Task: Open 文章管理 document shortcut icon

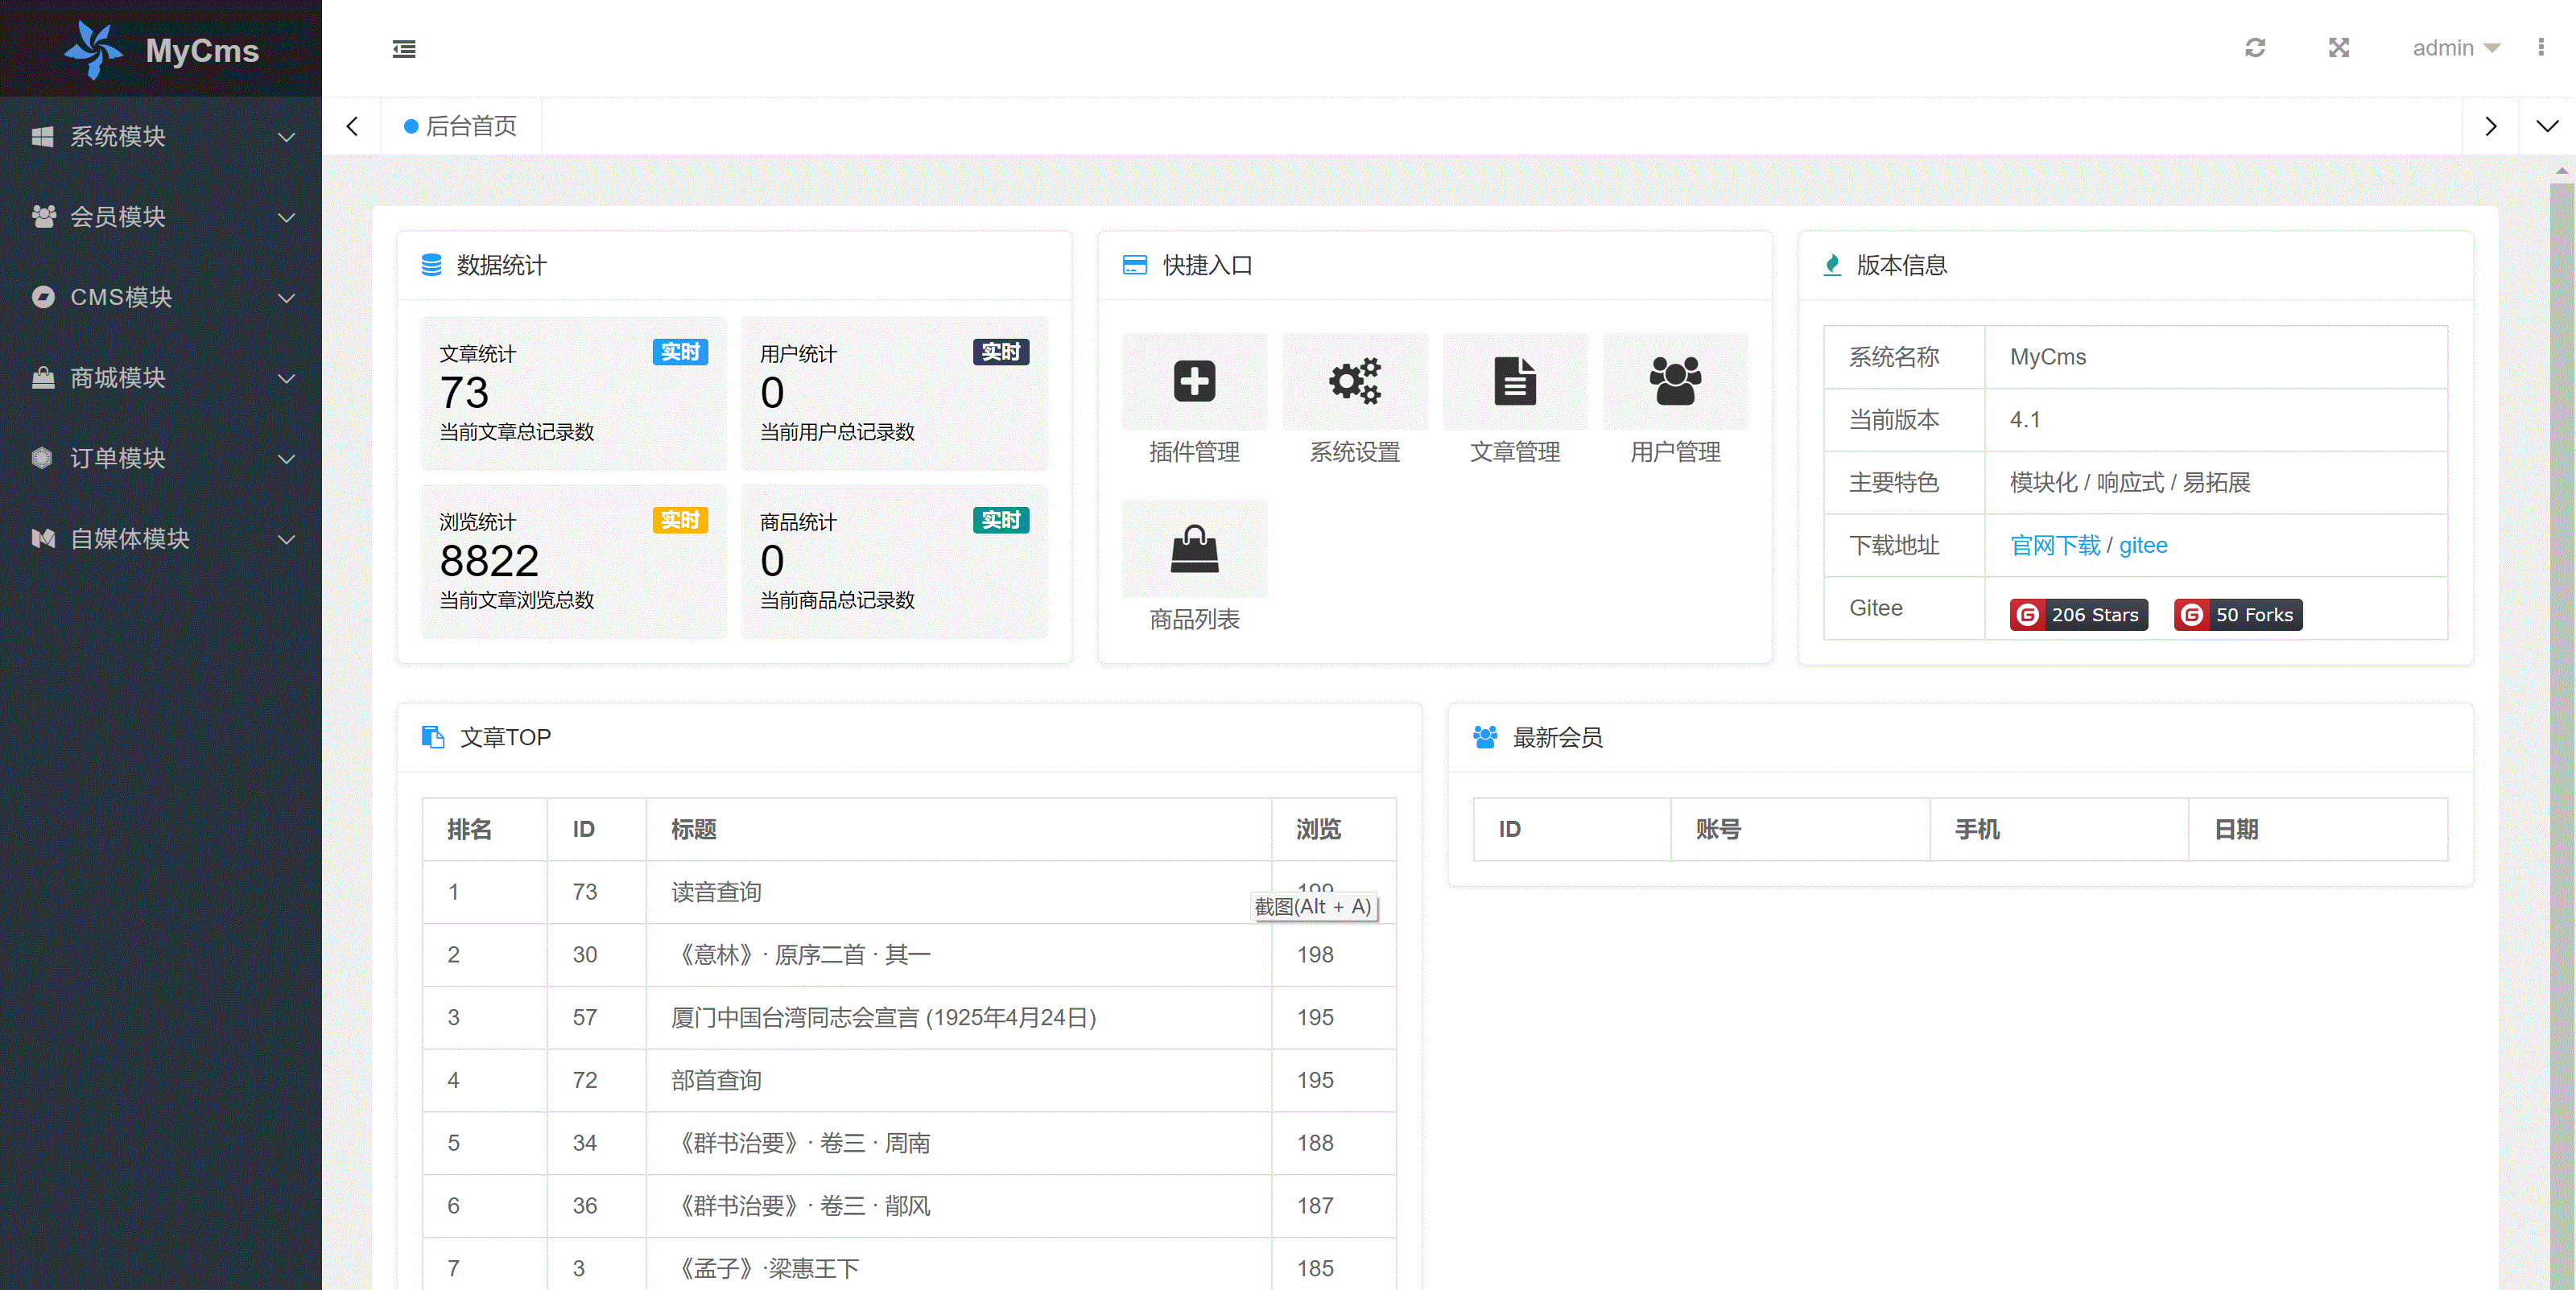Action: [1514, 382]
